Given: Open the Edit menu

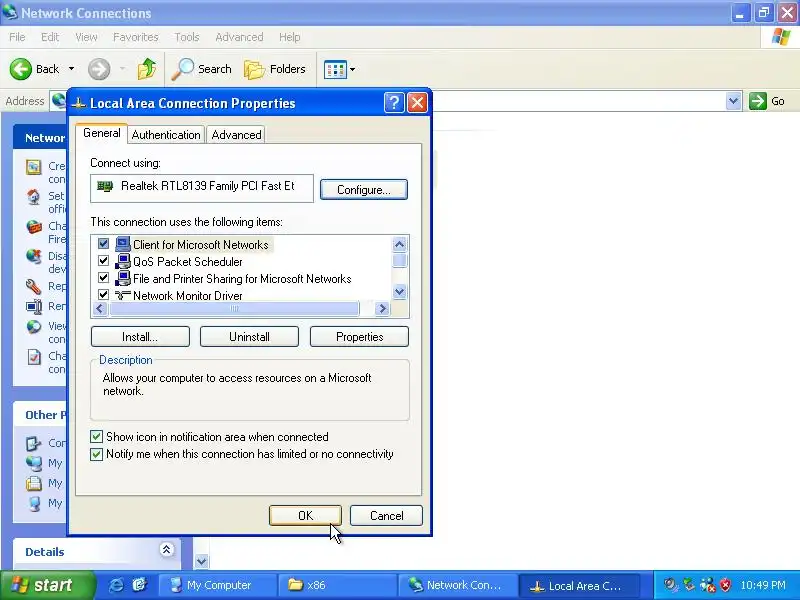Looking at the screenshot, I should point(49,37).
